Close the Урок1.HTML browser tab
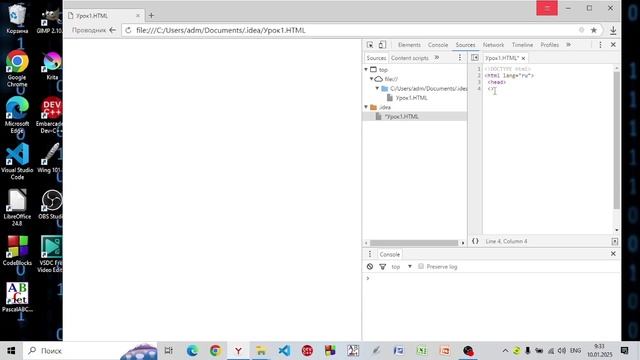Viewport: 640px width, 360px height. point(138,16)
